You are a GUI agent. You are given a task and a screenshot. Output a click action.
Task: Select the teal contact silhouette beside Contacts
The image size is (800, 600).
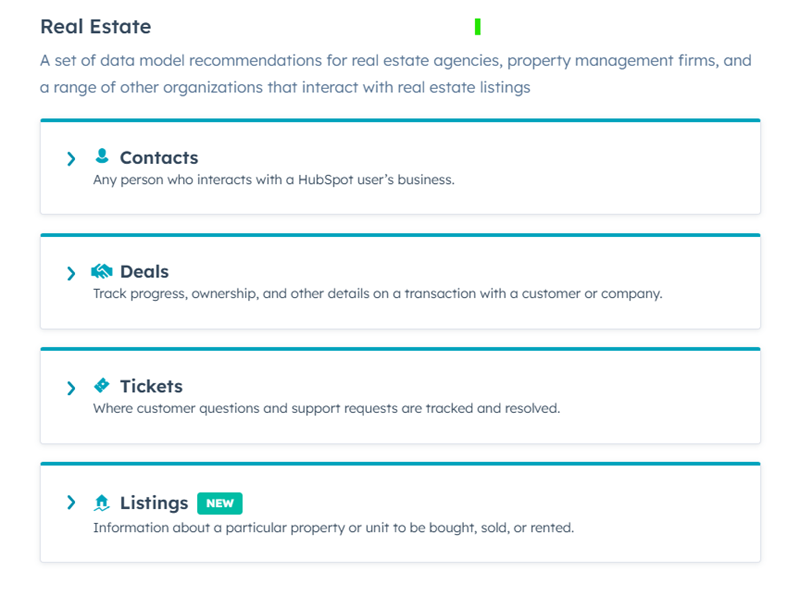(103, 156)
